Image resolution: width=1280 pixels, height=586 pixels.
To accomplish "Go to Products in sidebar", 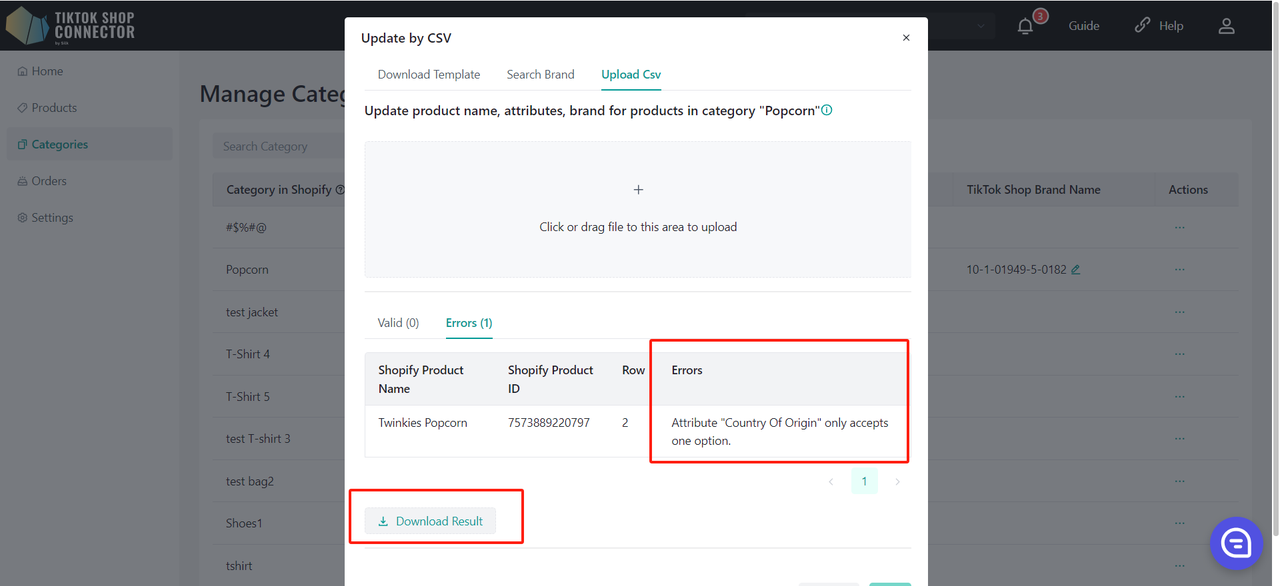I will [54, 108].
